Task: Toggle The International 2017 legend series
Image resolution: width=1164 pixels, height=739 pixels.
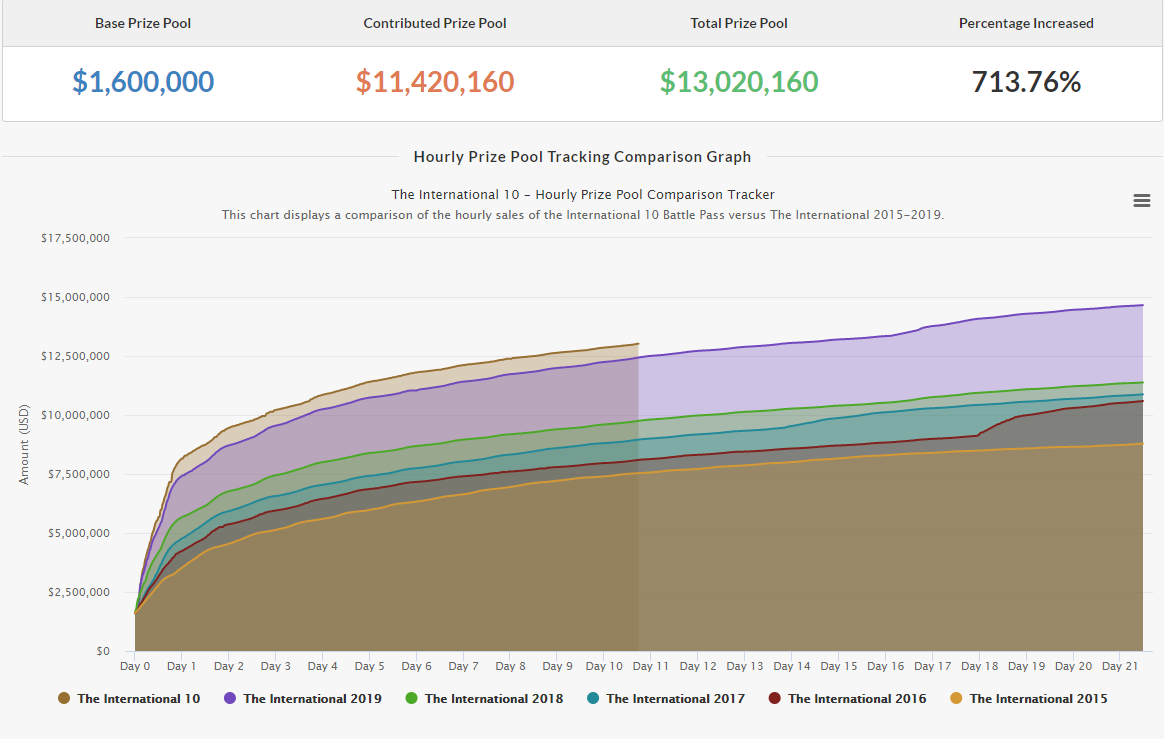Action: click(x=666, y=699)
